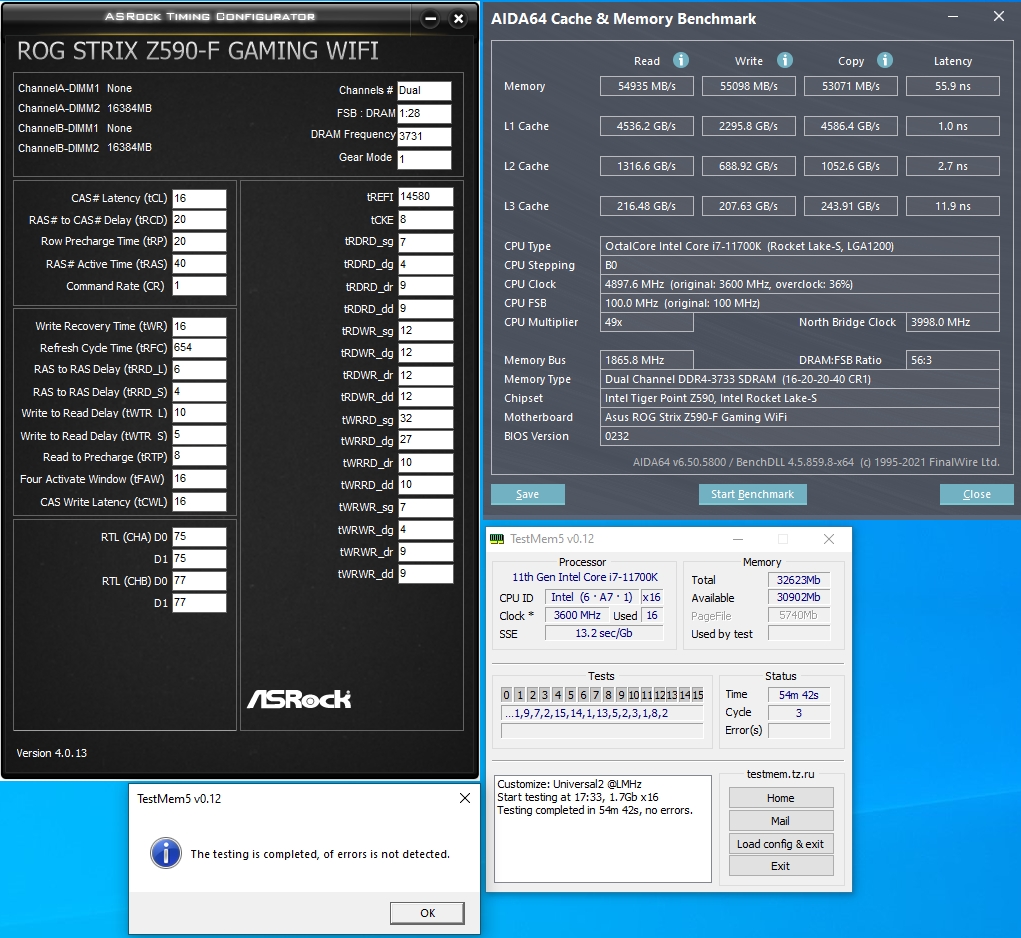
Task: Click the Channels # field showing Dual
Action: tap(424, 90)
